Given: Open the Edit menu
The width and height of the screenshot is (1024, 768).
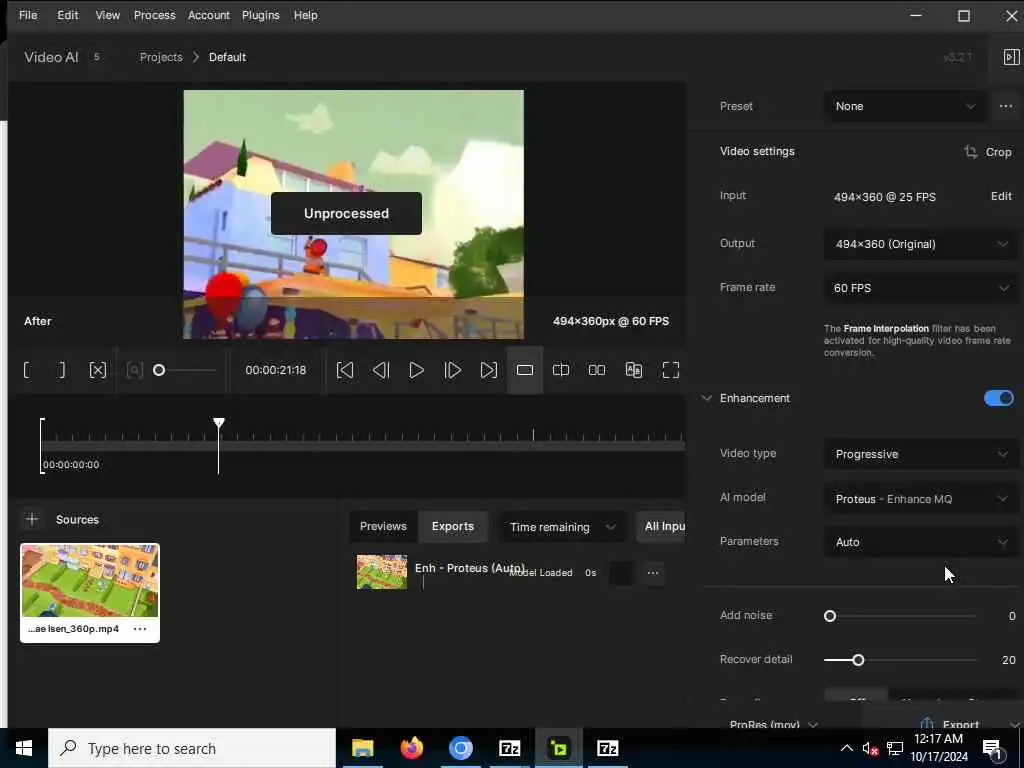Looking at the screenshot, I should tap(67, 15).
